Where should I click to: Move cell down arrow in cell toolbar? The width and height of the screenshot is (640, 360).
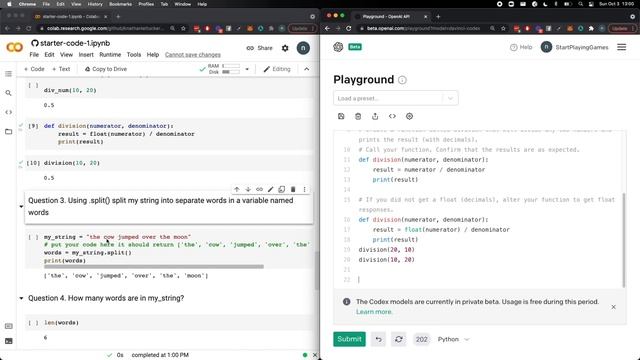[x=248, y=189]
